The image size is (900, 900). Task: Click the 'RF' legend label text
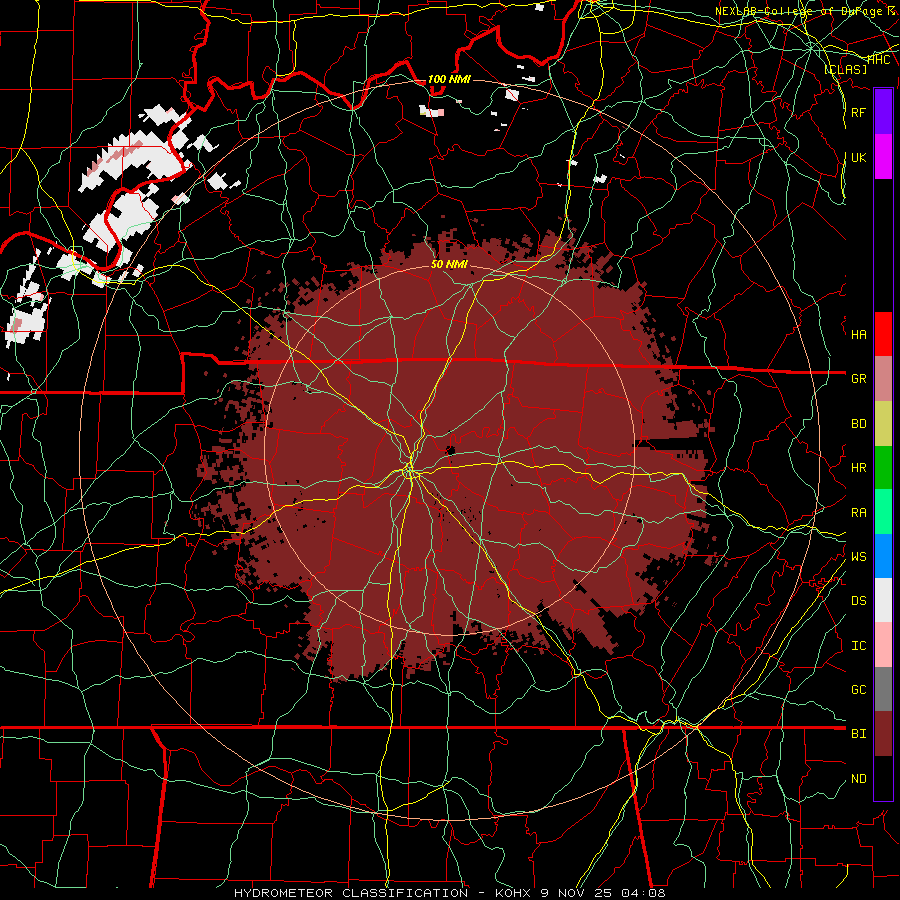click(x=858, y=112)
